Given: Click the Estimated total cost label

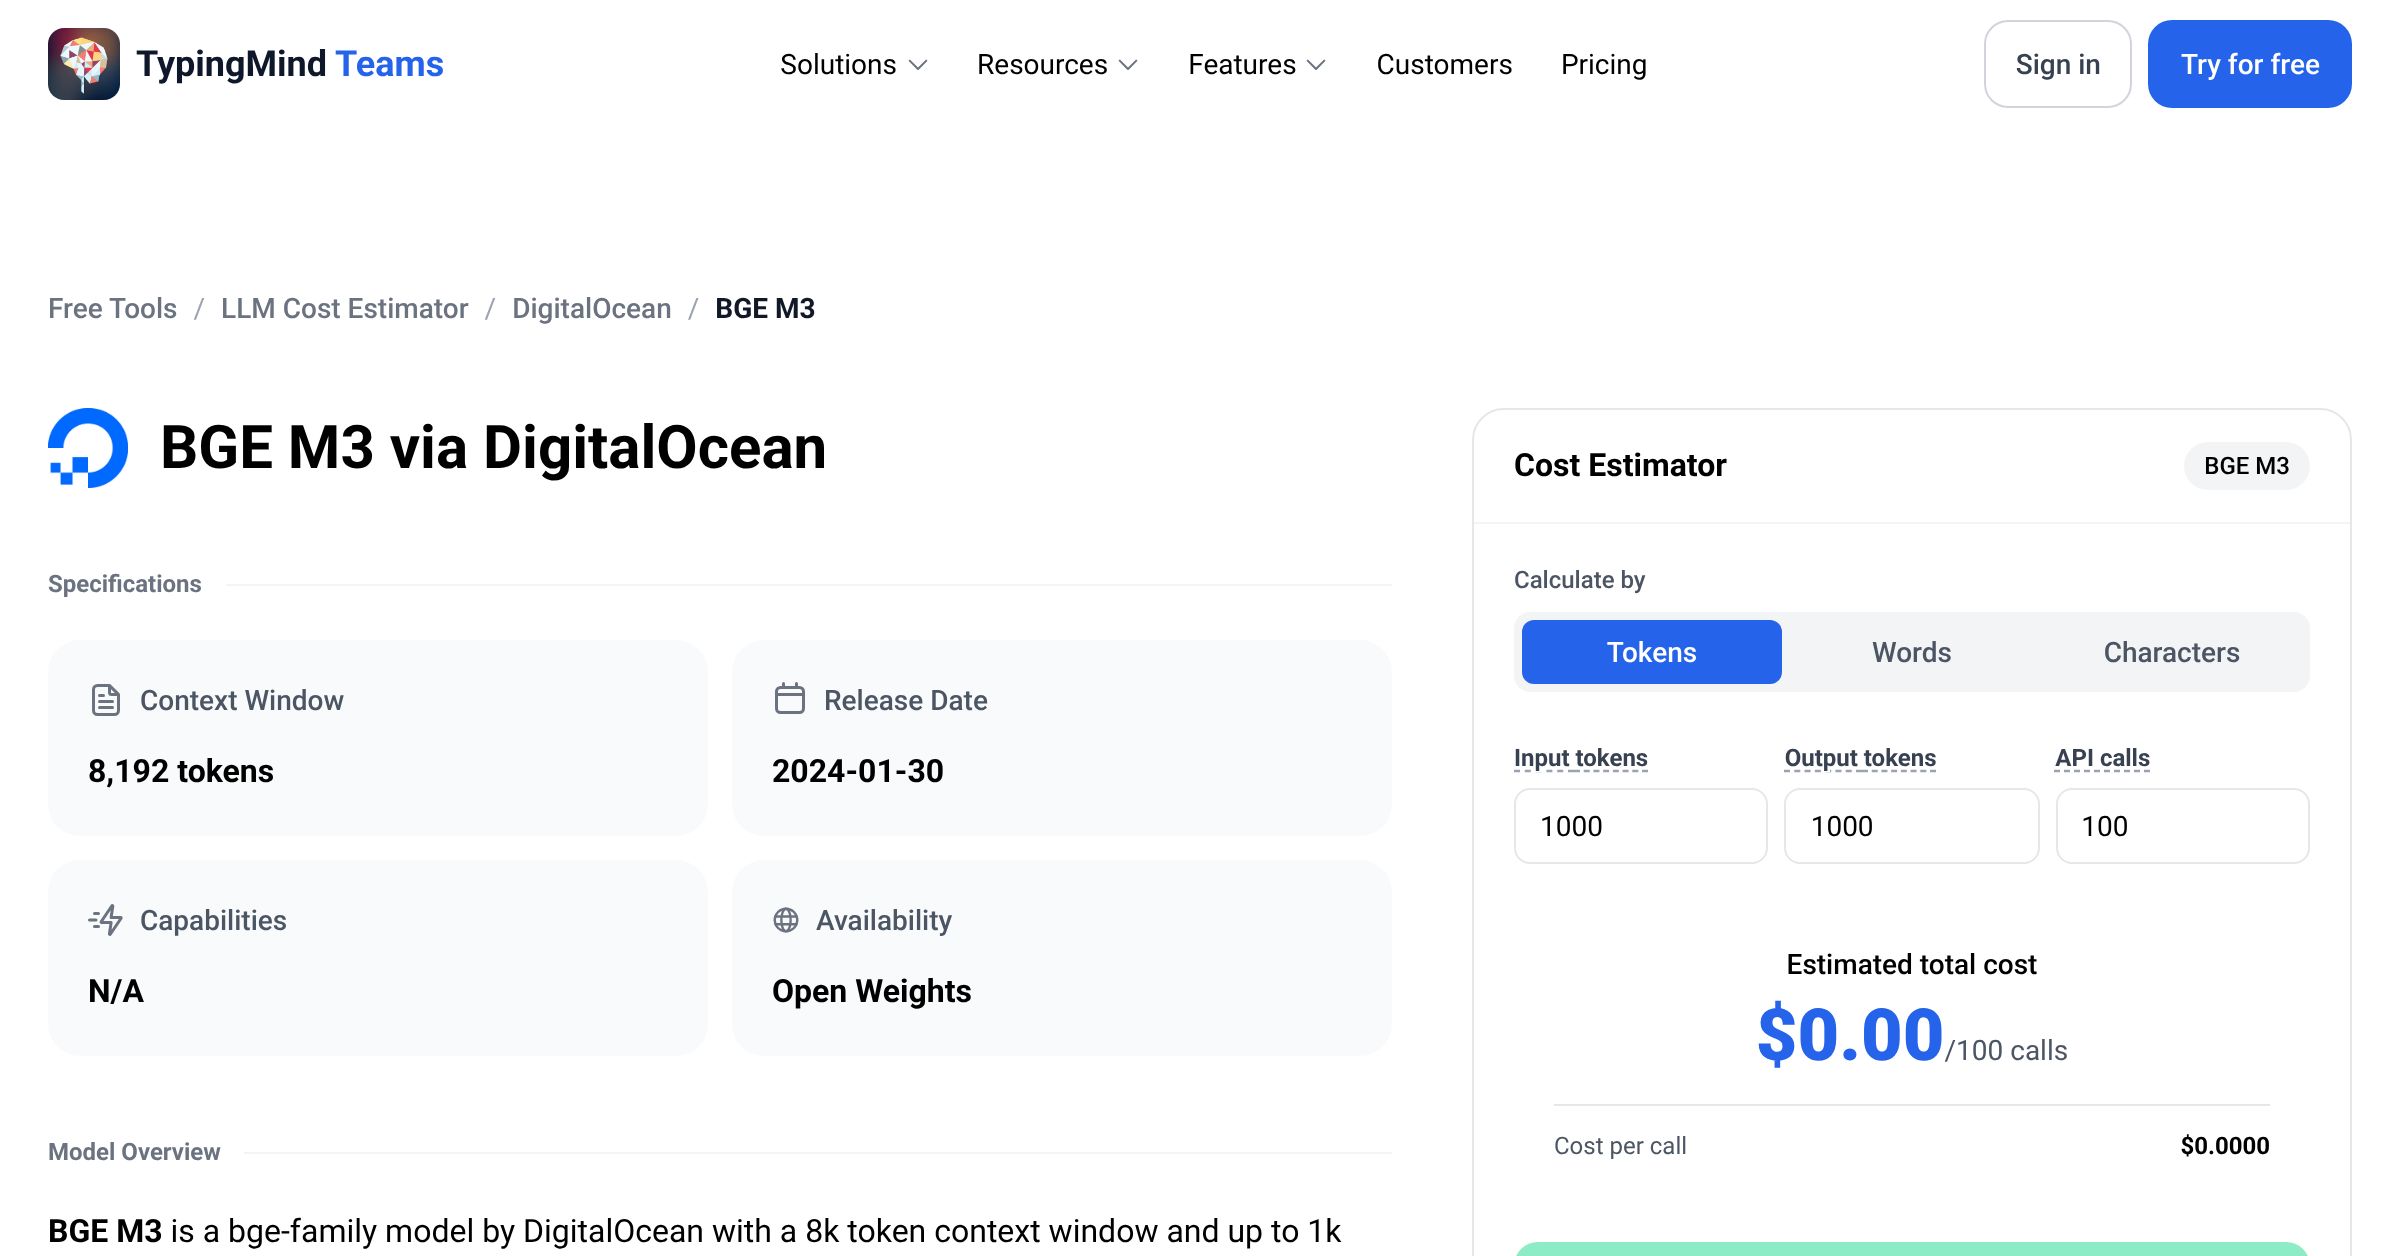Looking at the screenshot, I should click(x=1912, y=964).
